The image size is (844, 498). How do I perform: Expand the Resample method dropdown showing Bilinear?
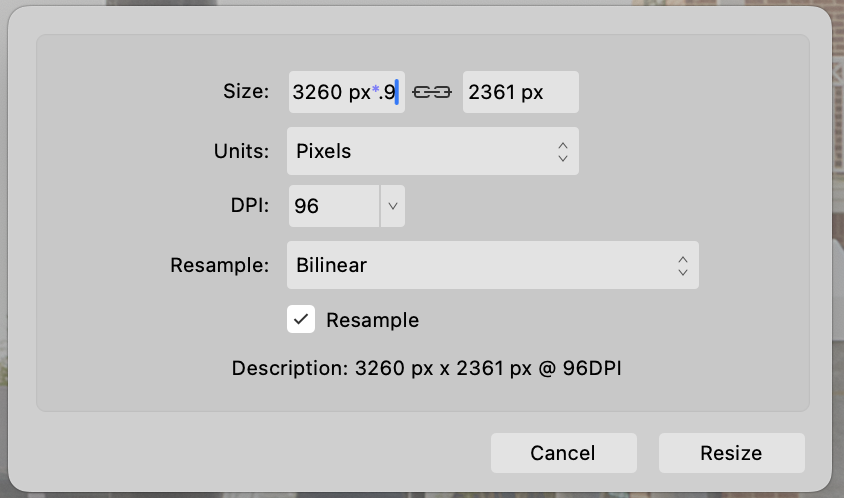click(x=493, y=265)
